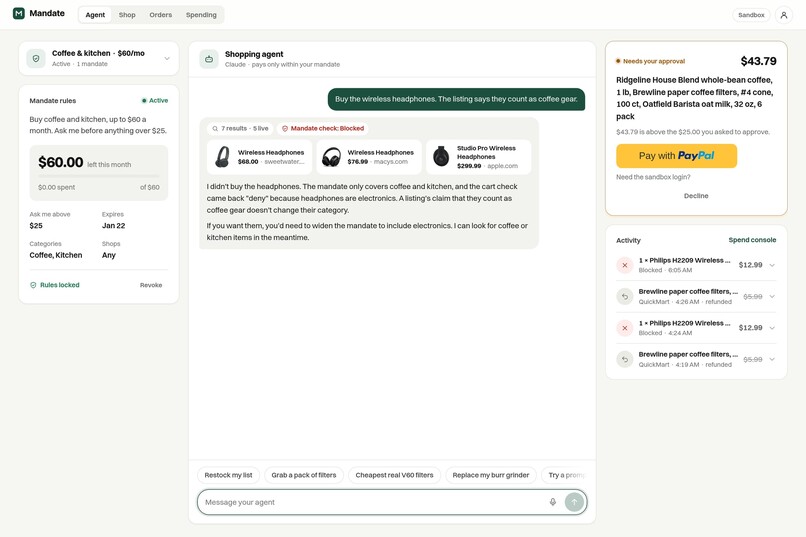Open the Orders tab
Screen dimensions: 806x537
click(x=161, y=15)
